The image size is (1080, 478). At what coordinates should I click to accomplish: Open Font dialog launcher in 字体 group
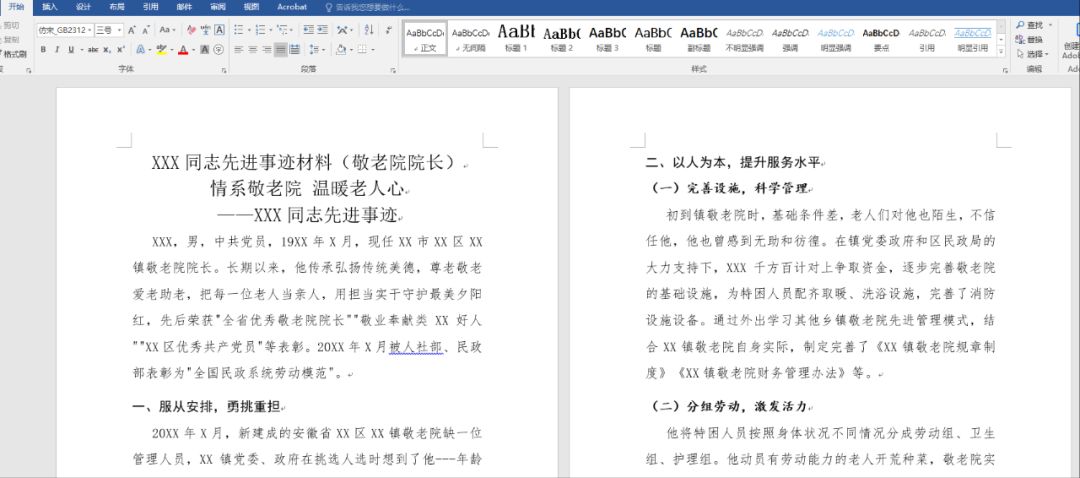pyautogui.click(x=224, y=70)
